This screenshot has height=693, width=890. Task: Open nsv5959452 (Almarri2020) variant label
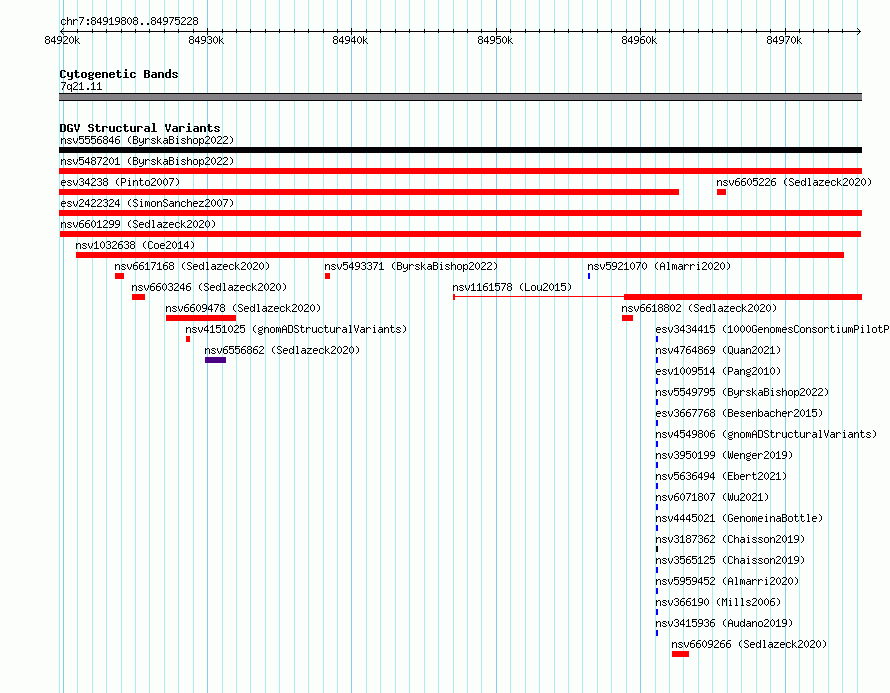[727, 581]
